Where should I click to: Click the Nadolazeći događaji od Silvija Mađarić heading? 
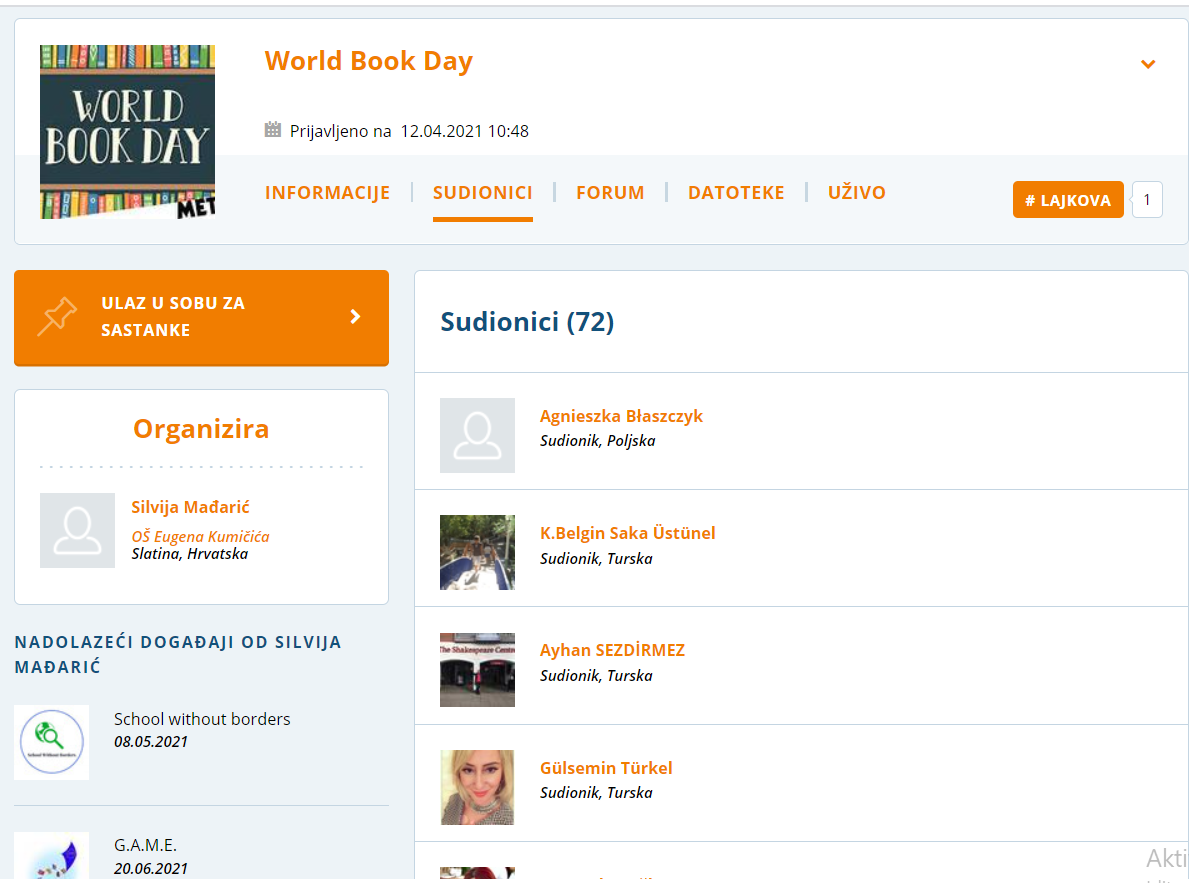[178, 654]
